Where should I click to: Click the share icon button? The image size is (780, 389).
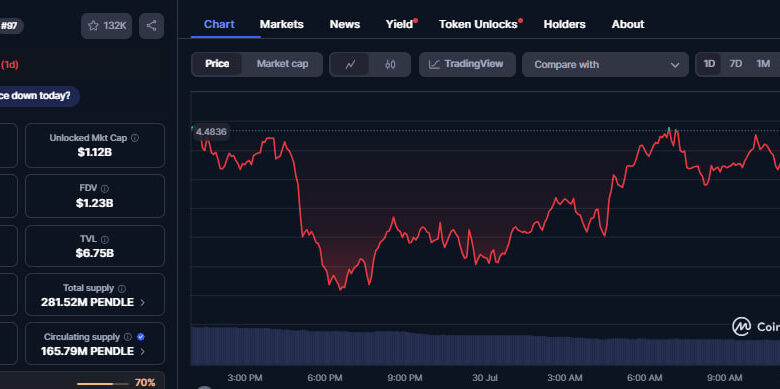click(152, 26)
